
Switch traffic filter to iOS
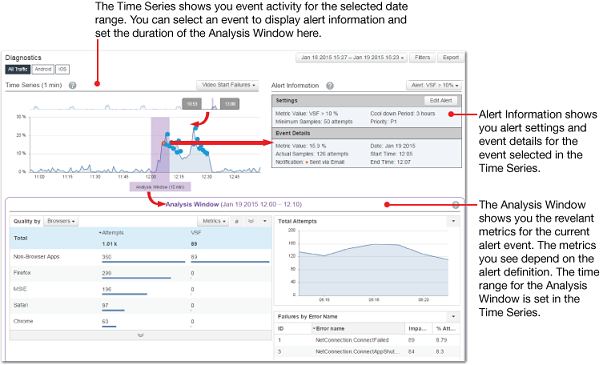coord(62,69)
